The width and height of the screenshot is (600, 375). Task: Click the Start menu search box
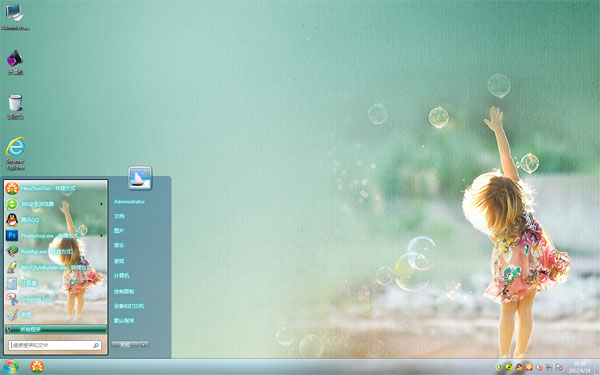click(x=55, y=345)
